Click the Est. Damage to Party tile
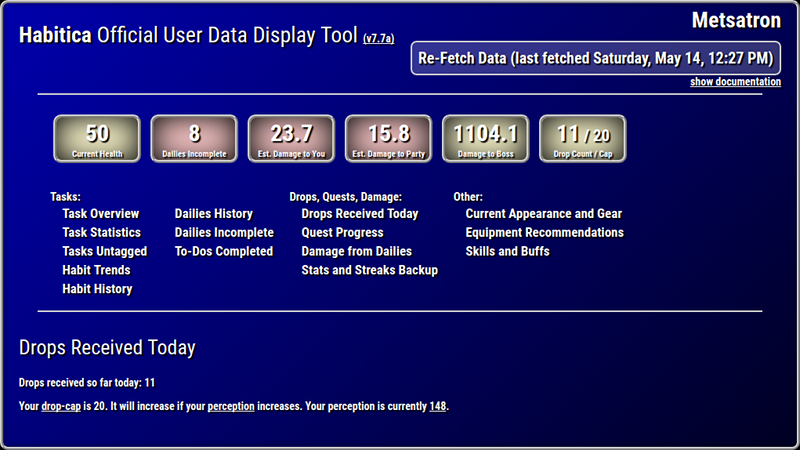Viewport: 800px width, 450px height. (388, 139)
